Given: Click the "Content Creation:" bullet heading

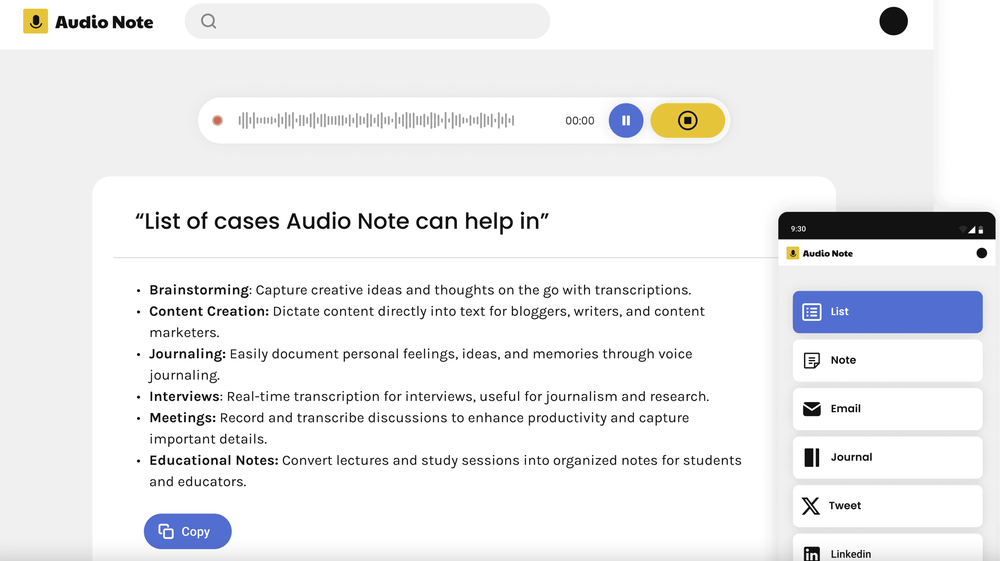Looking at the screenshot, I should click(x=209, y=311).
